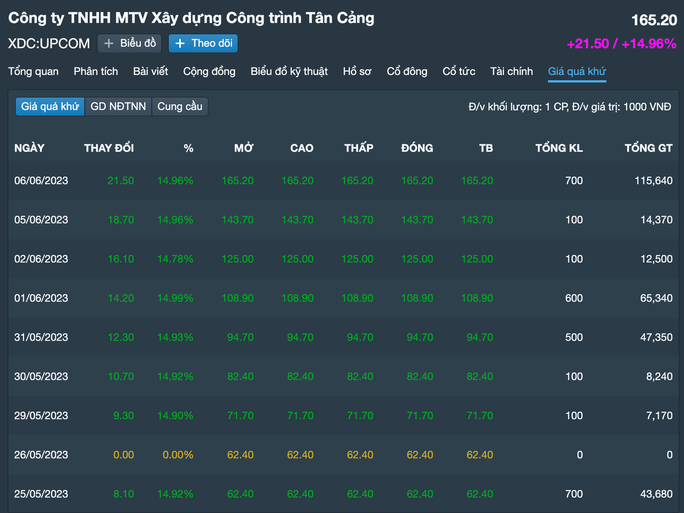
Task: Select the 05/06/2023 date cell
Action: [x=41, y=220]
